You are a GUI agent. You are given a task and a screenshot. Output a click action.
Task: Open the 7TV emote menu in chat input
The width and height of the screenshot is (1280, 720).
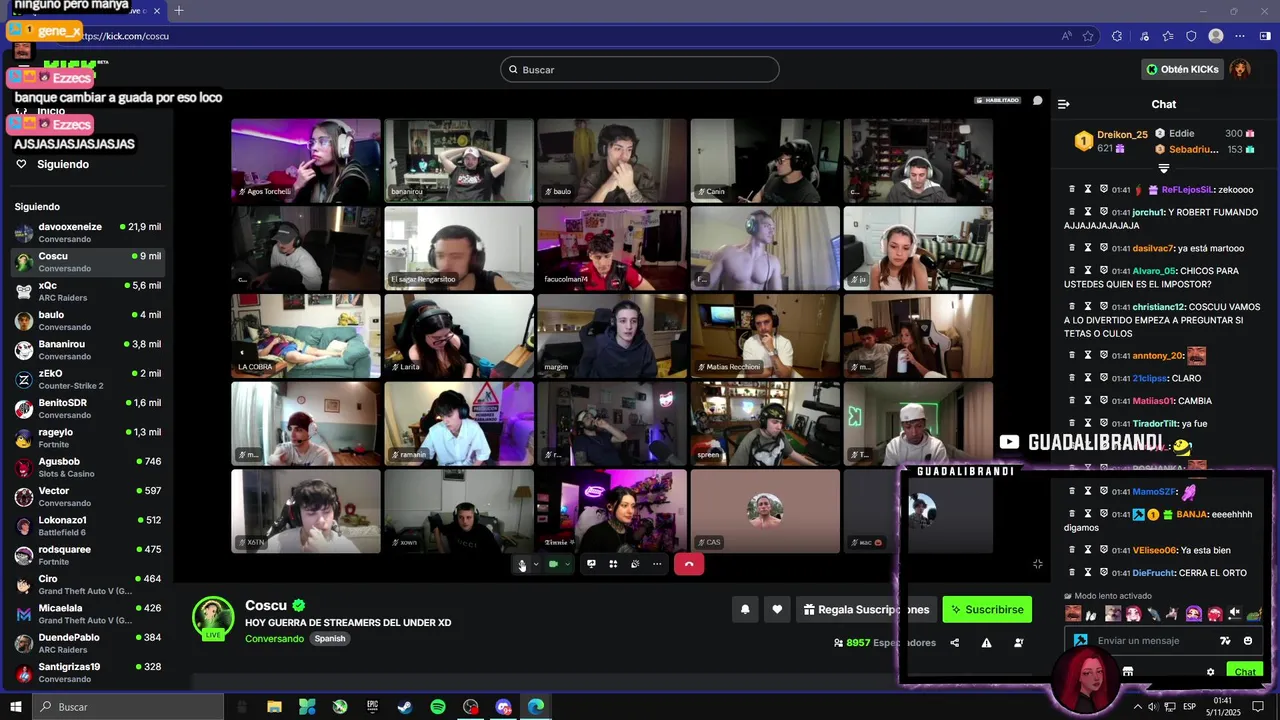[x=1225, y=641]
